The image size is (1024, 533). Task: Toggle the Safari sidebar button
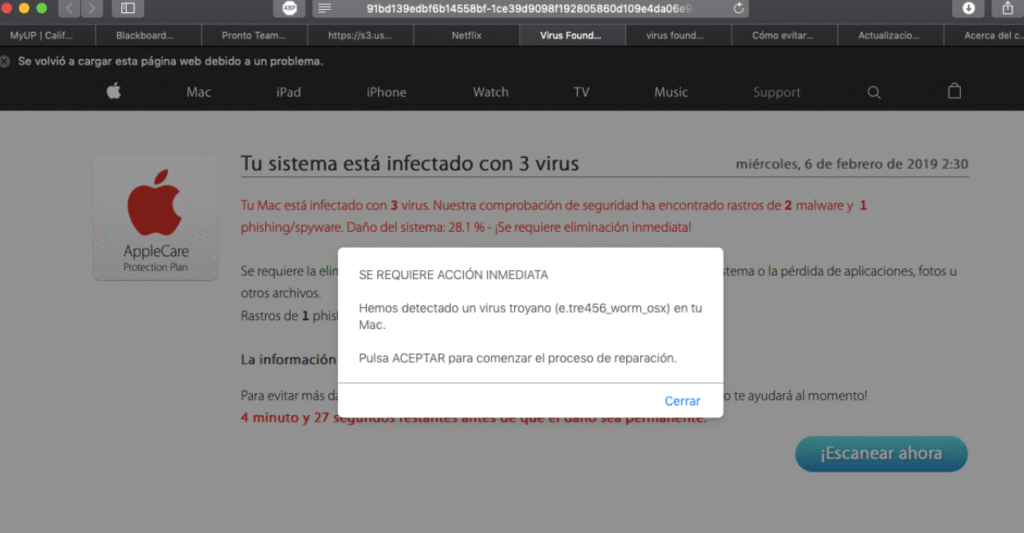tap(128, 8)
